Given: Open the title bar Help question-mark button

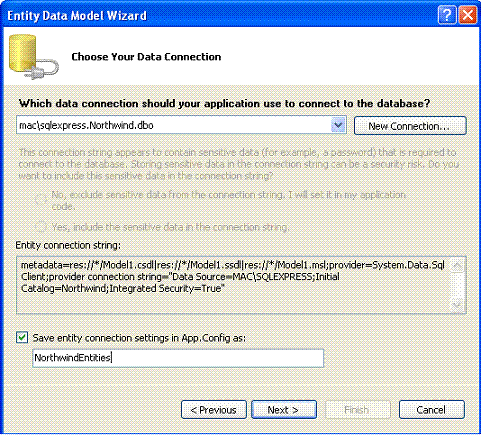Looking at the screenshot, I should coord(447,15).
